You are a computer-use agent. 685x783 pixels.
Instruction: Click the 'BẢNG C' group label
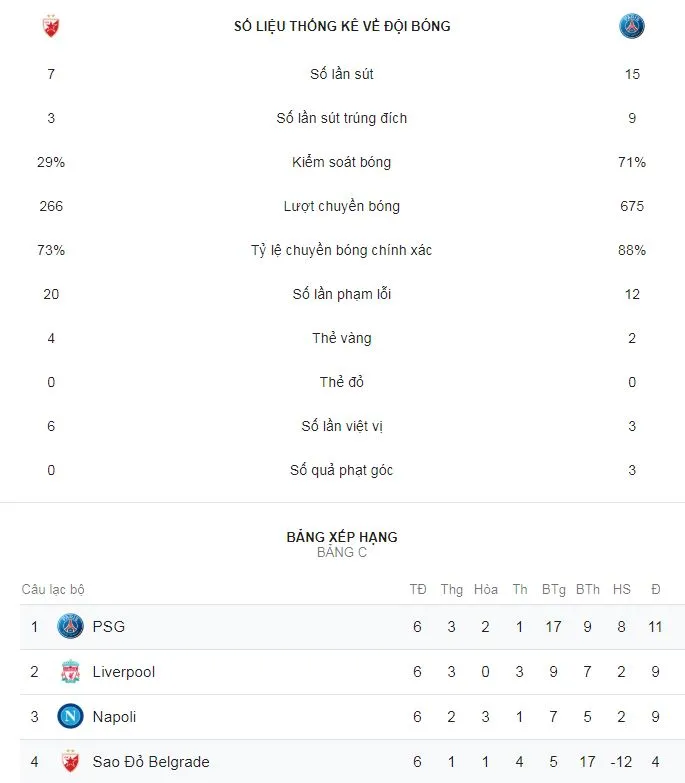pos(342,553)
